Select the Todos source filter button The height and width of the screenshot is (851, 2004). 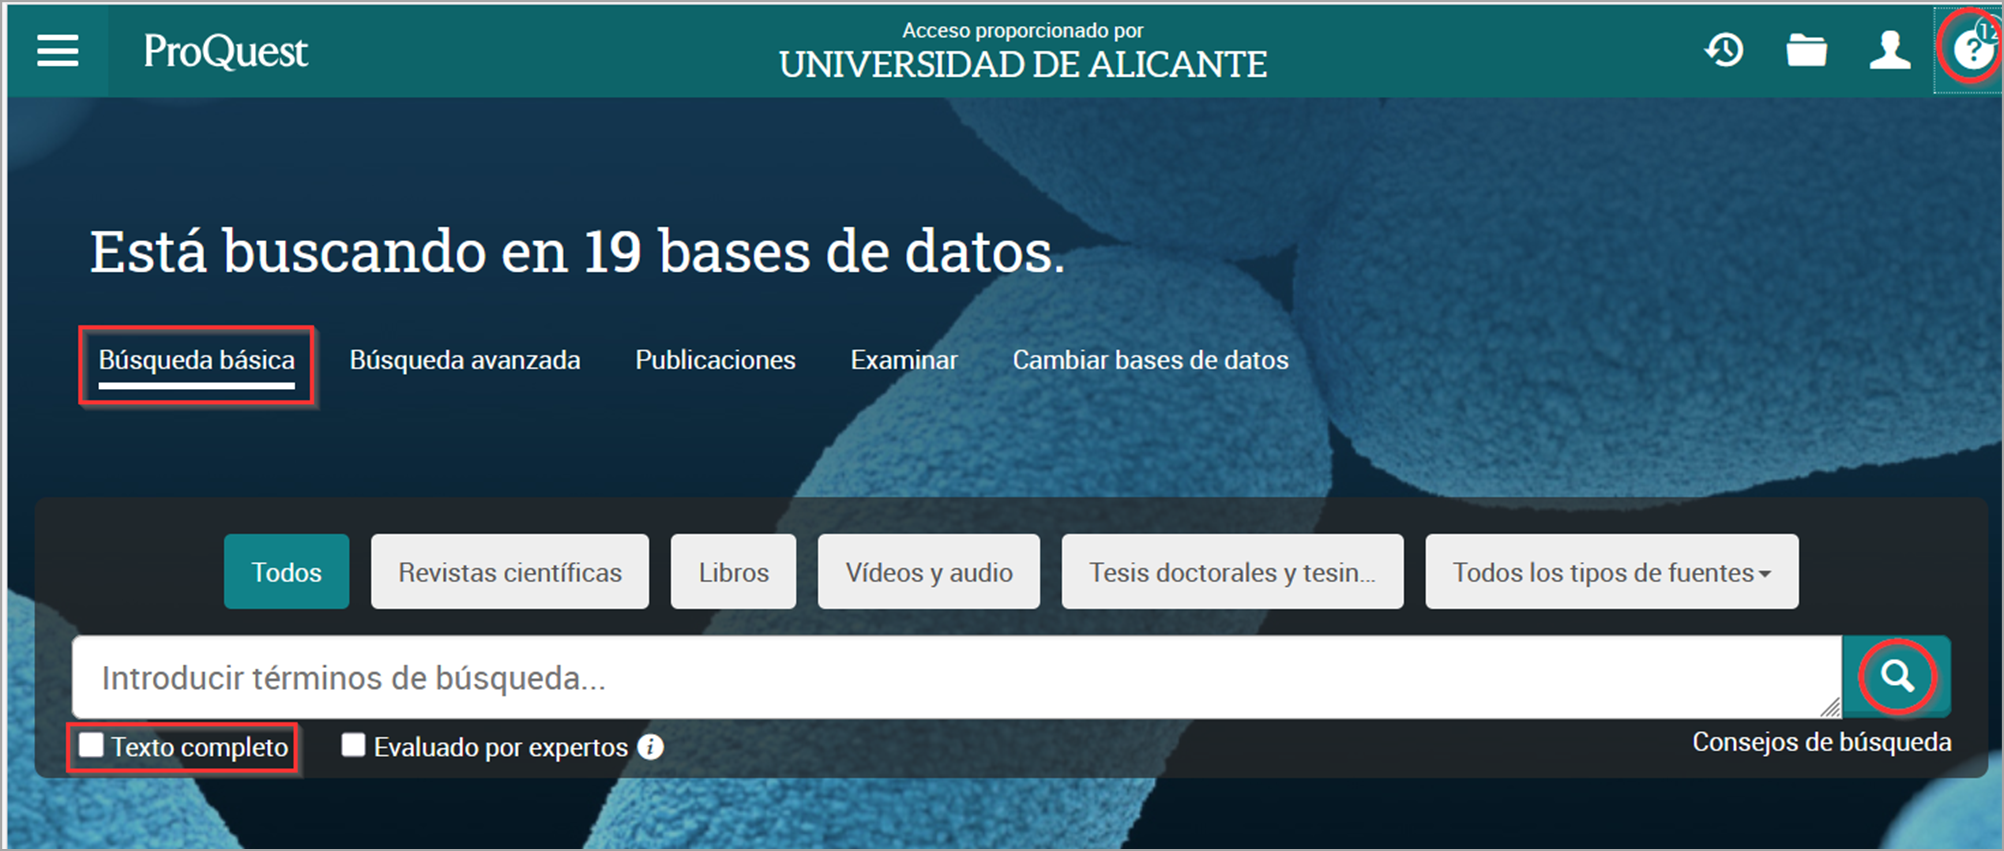(x=287, y=572)
